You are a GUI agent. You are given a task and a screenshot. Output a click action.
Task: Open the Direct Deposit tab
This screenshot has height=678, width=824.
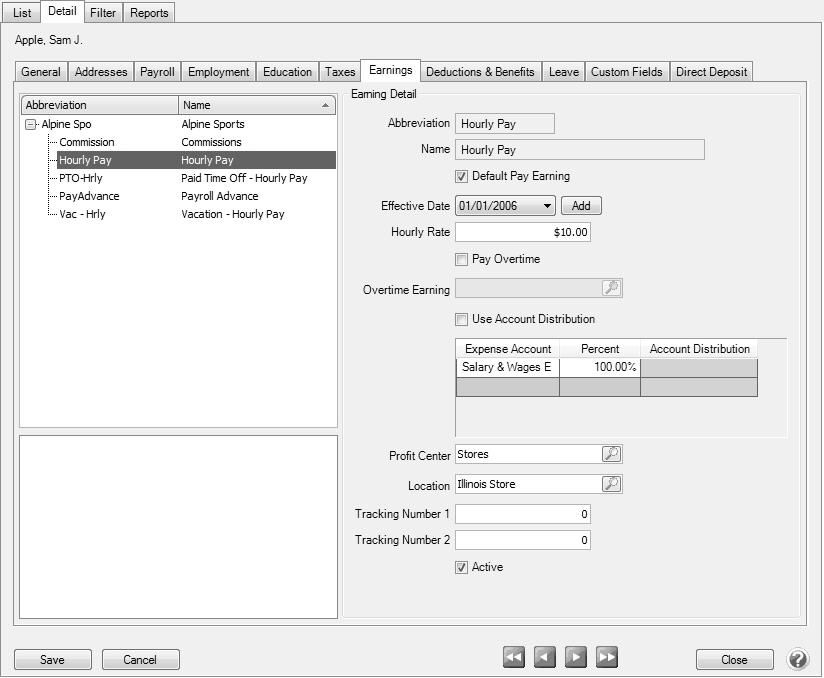(710, 72)
